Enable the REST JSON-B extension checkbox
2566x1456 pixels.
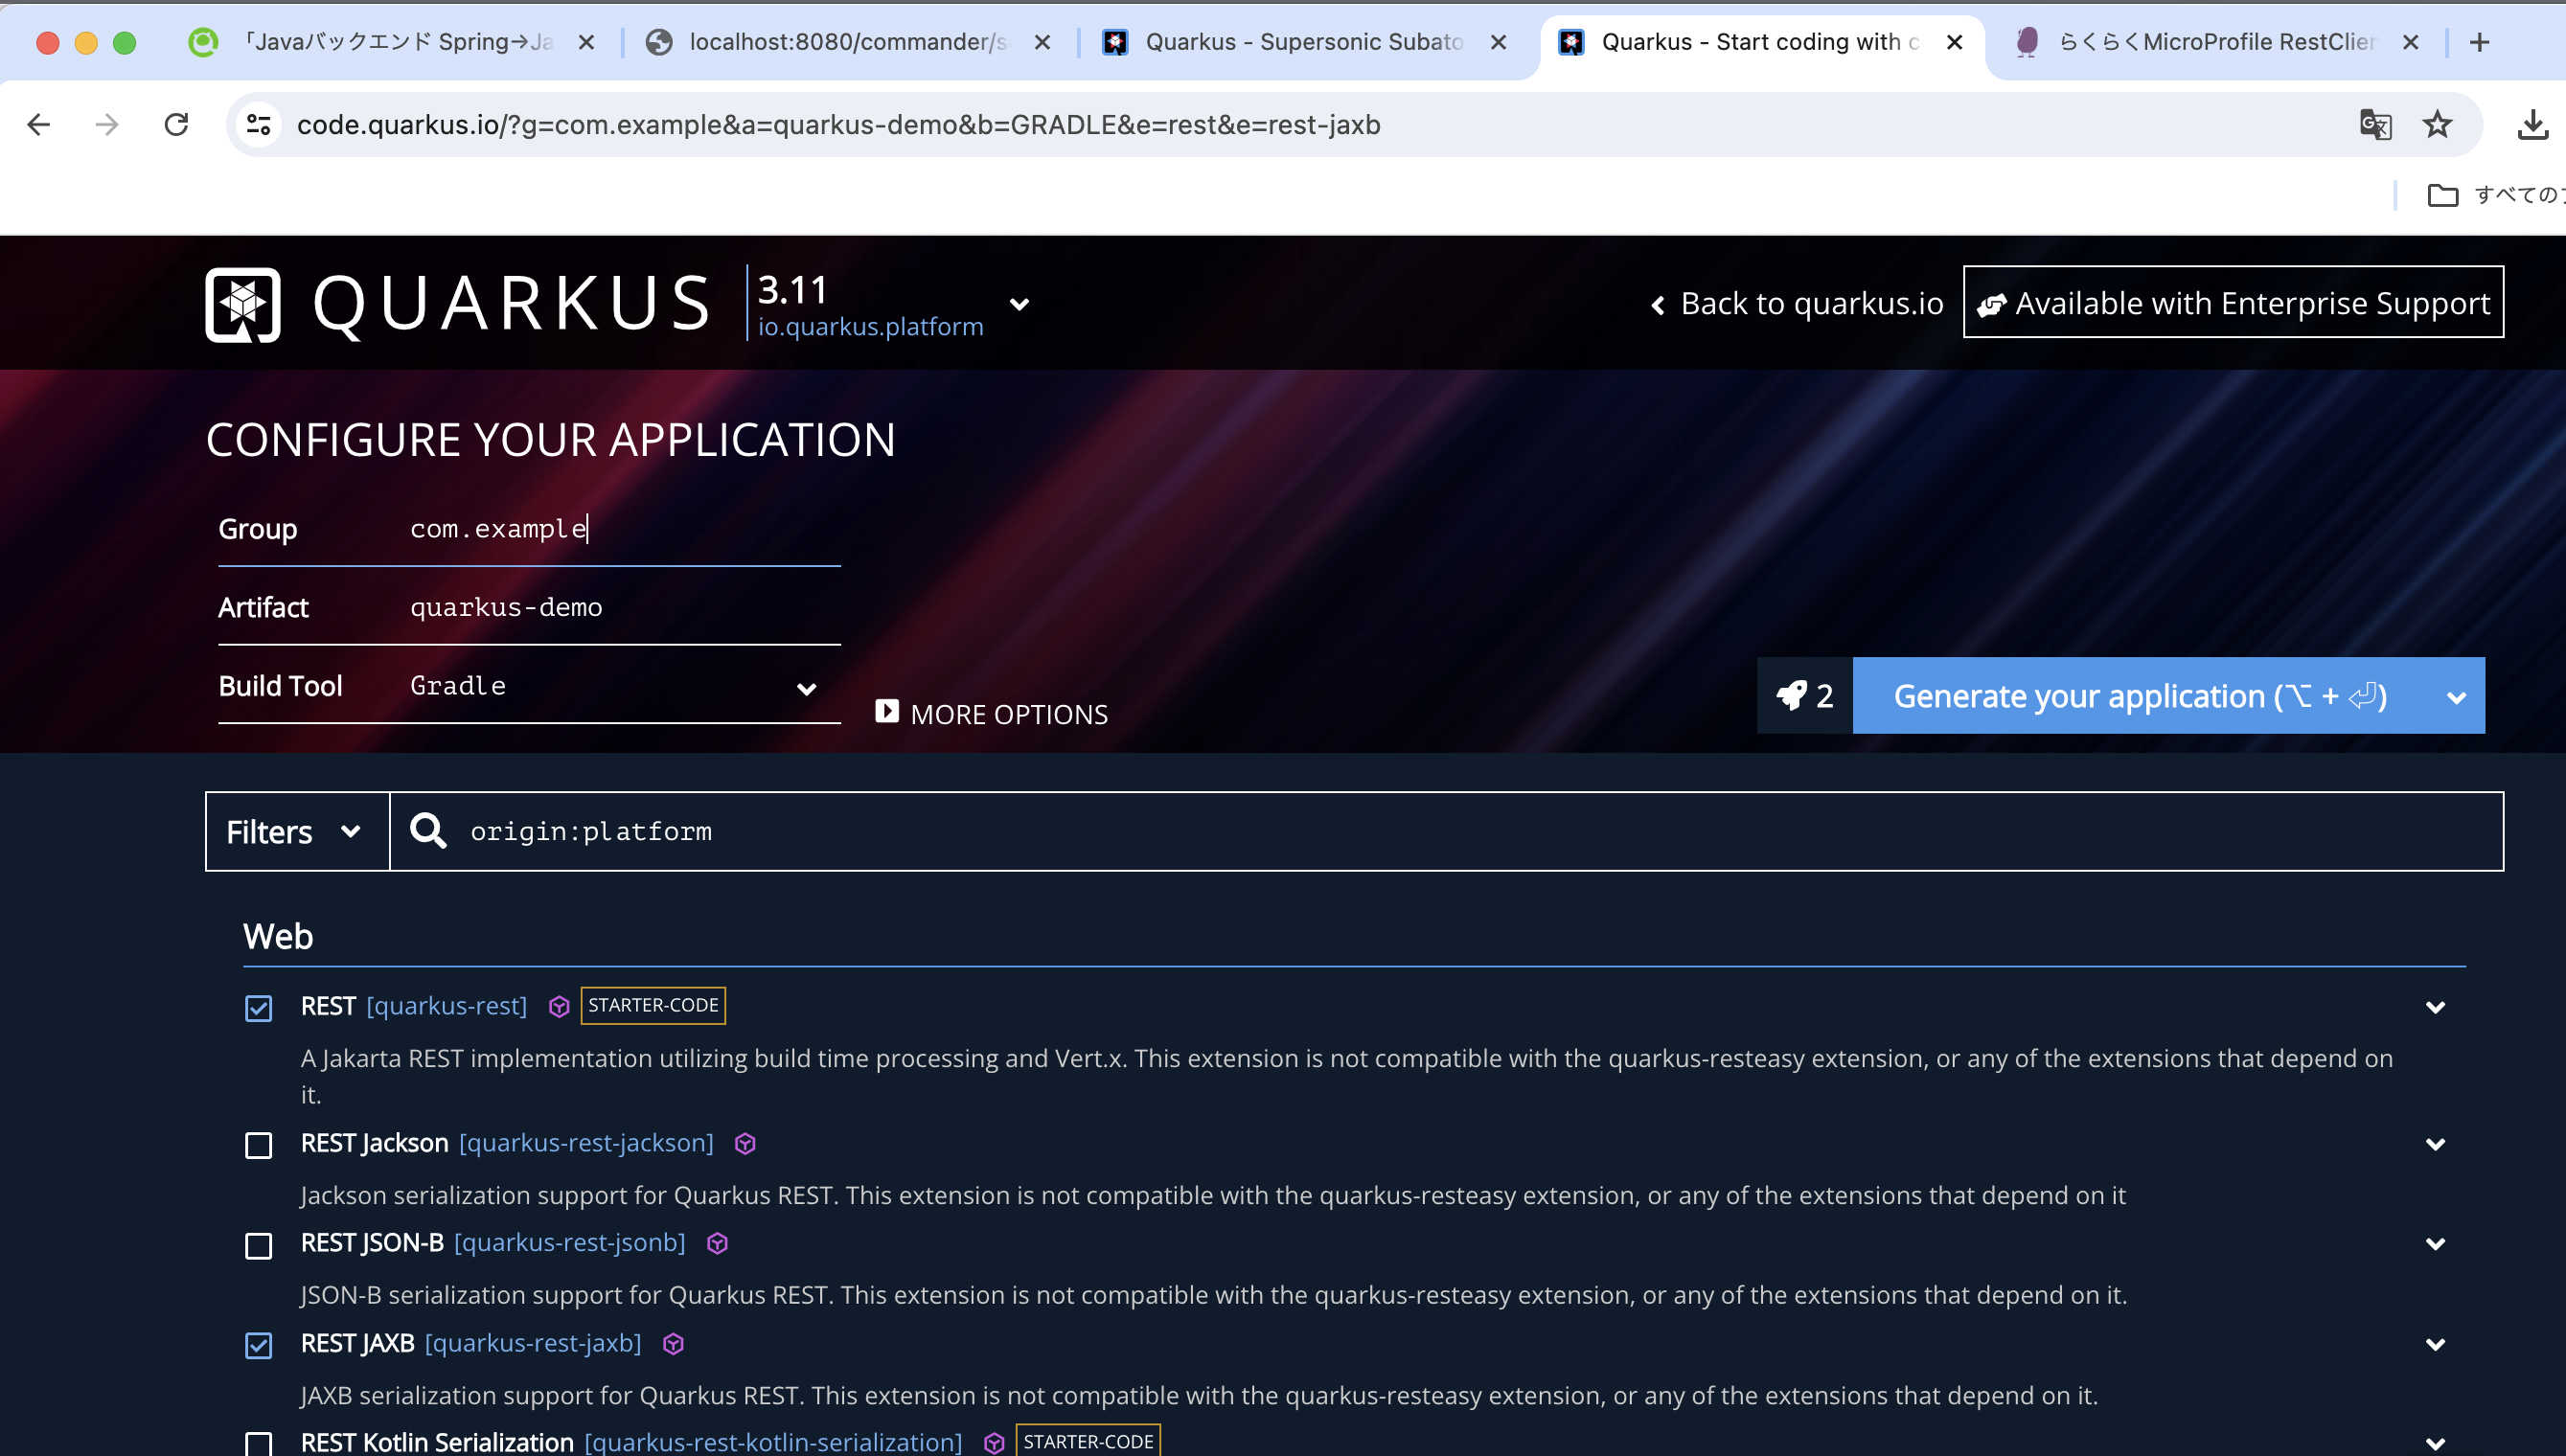[259, 1245]
